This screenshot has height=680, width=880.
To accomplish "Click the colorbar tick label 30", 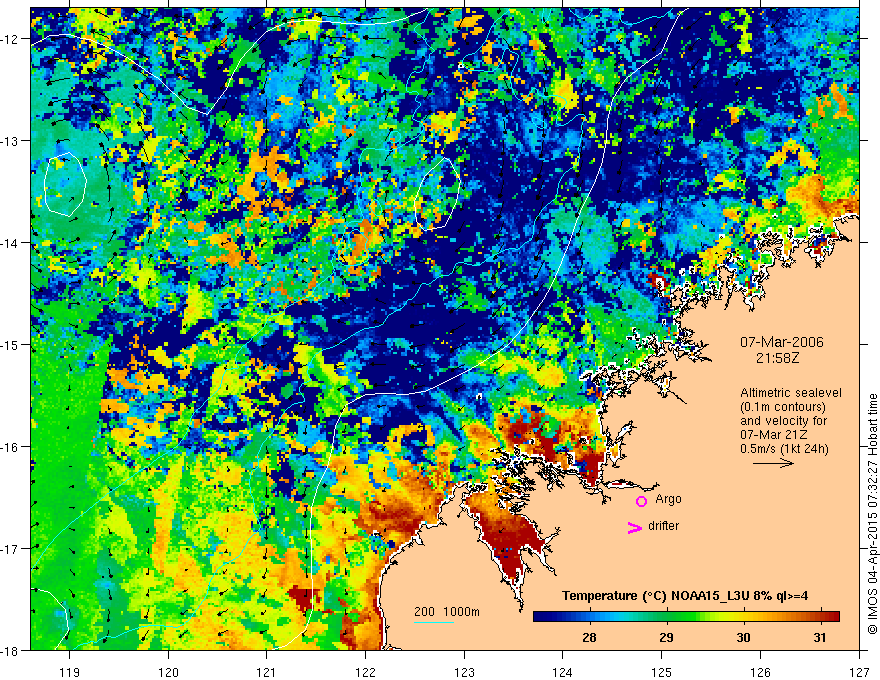I will coord(743,638).
